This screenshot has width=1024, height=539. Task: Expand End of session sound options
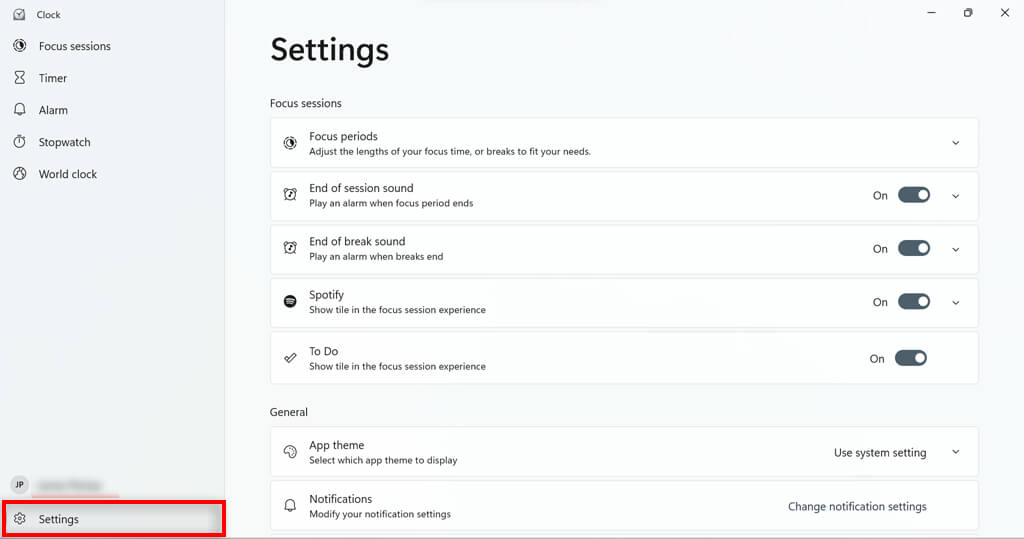click(955, 196)
